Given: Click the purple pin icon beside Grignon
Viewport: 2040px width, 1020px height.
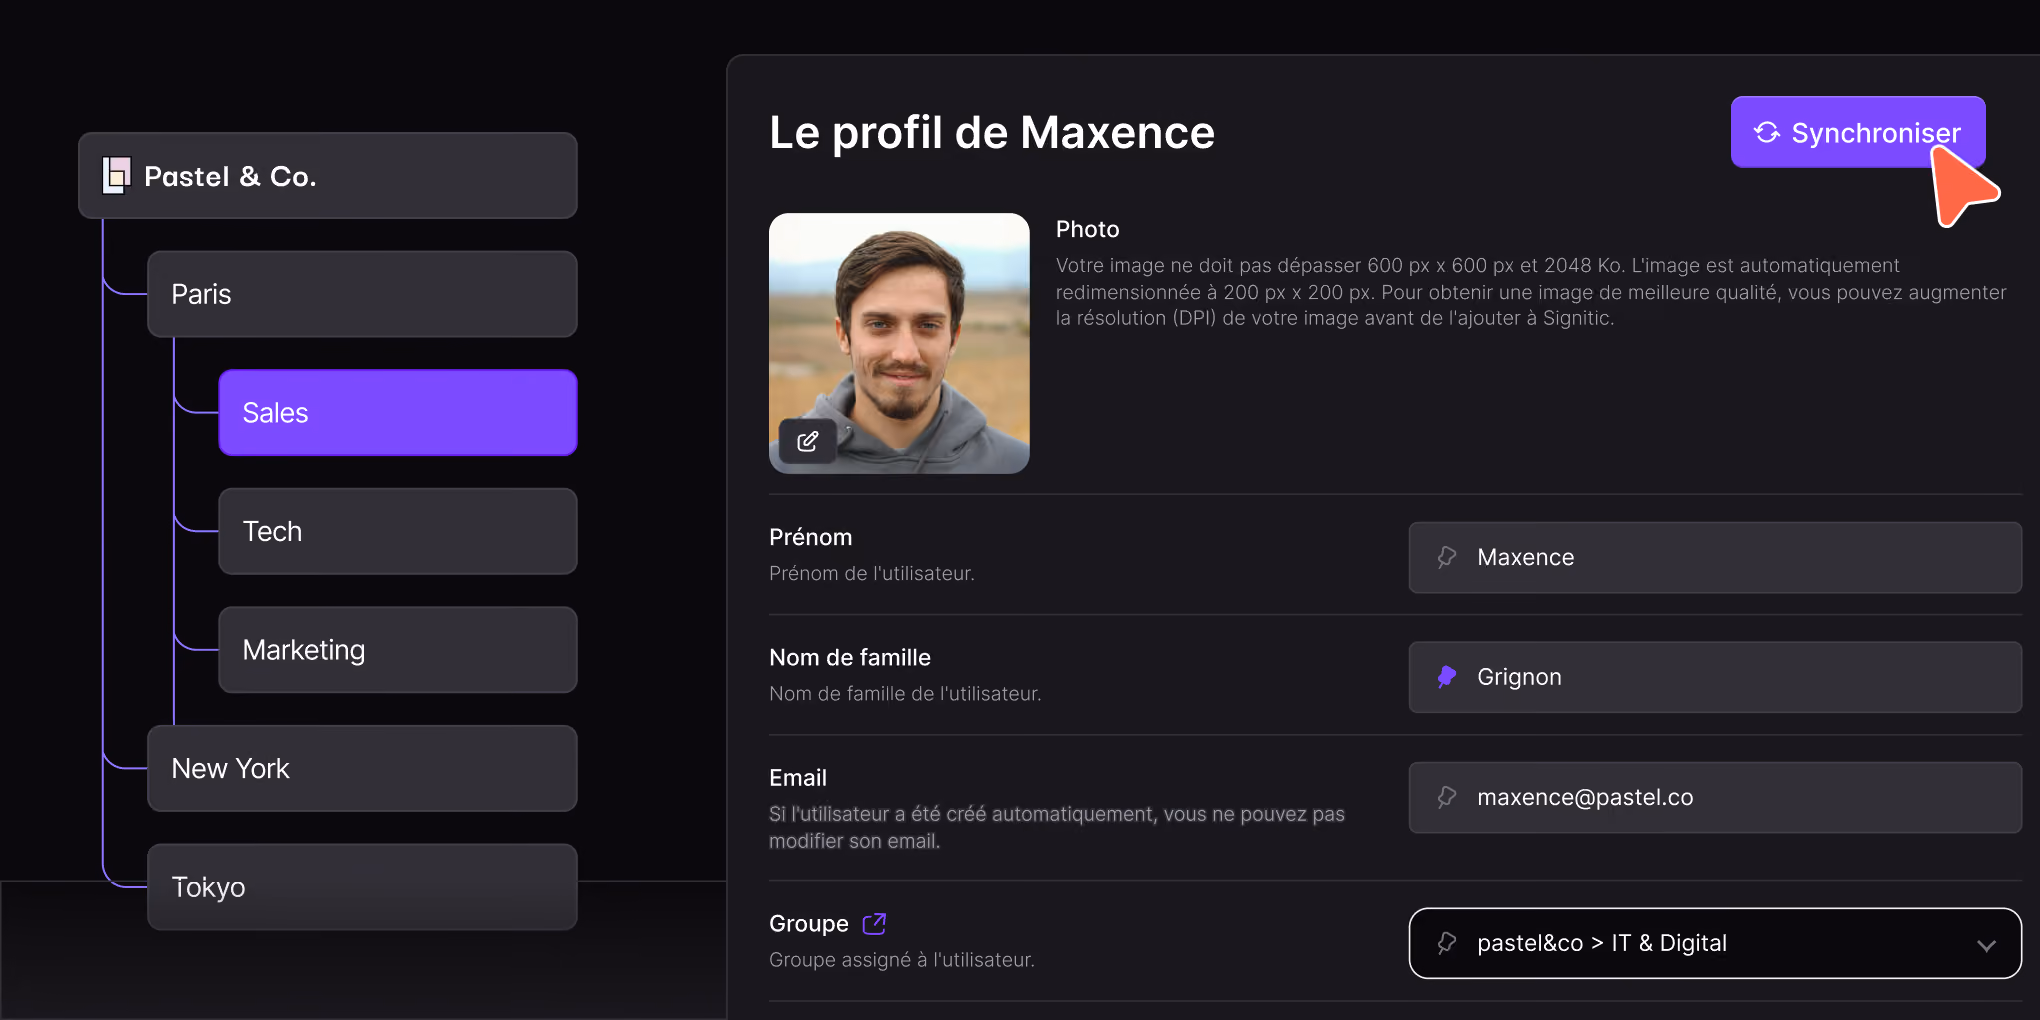Looking at the screenshot, I should click(1446, 677).
